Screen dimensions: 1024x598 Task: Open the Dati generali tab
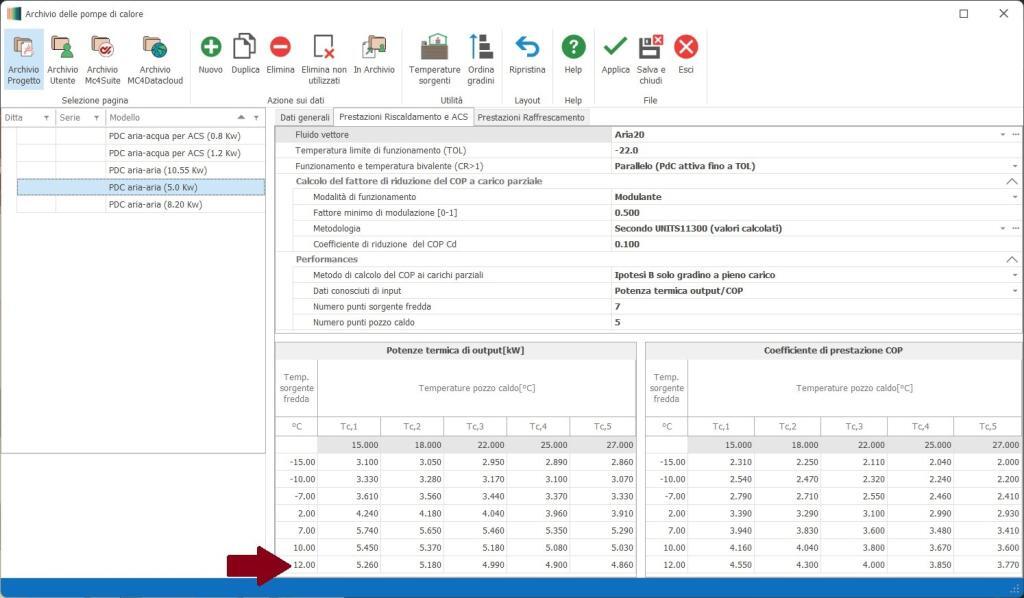(x=304, y=118)
